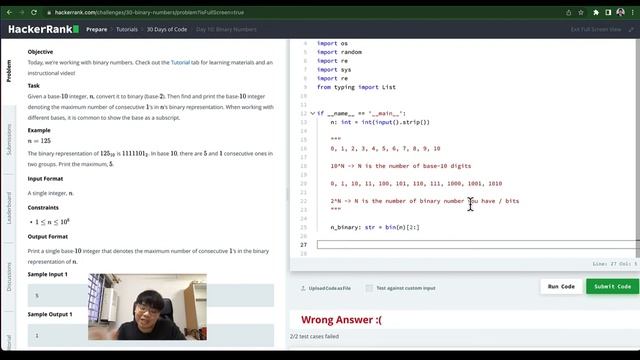Click the Sample Input 1 value box
This screenshot has width=640, height=360.
151,295
